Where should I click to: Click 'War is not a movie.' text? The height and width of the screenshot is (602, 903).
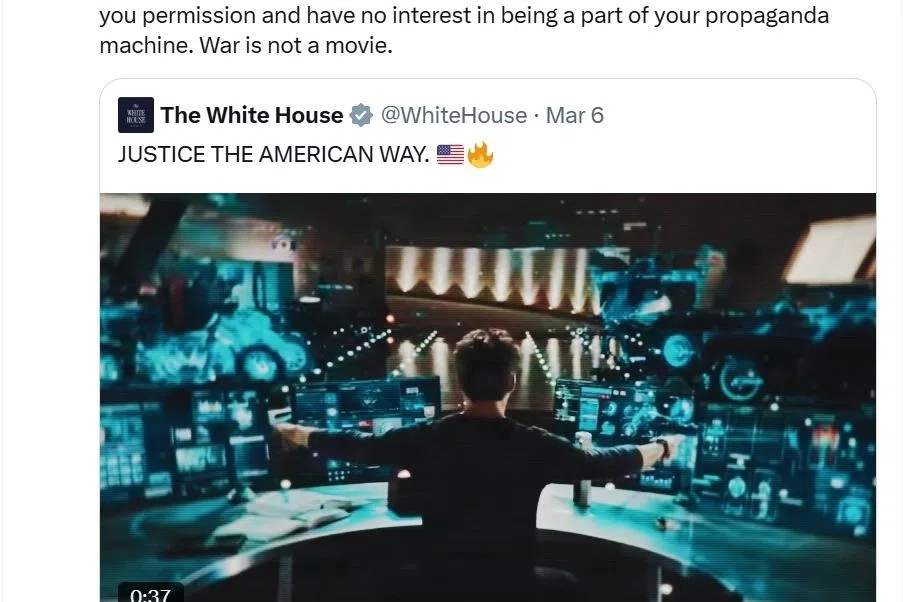[x=296, y=46]
